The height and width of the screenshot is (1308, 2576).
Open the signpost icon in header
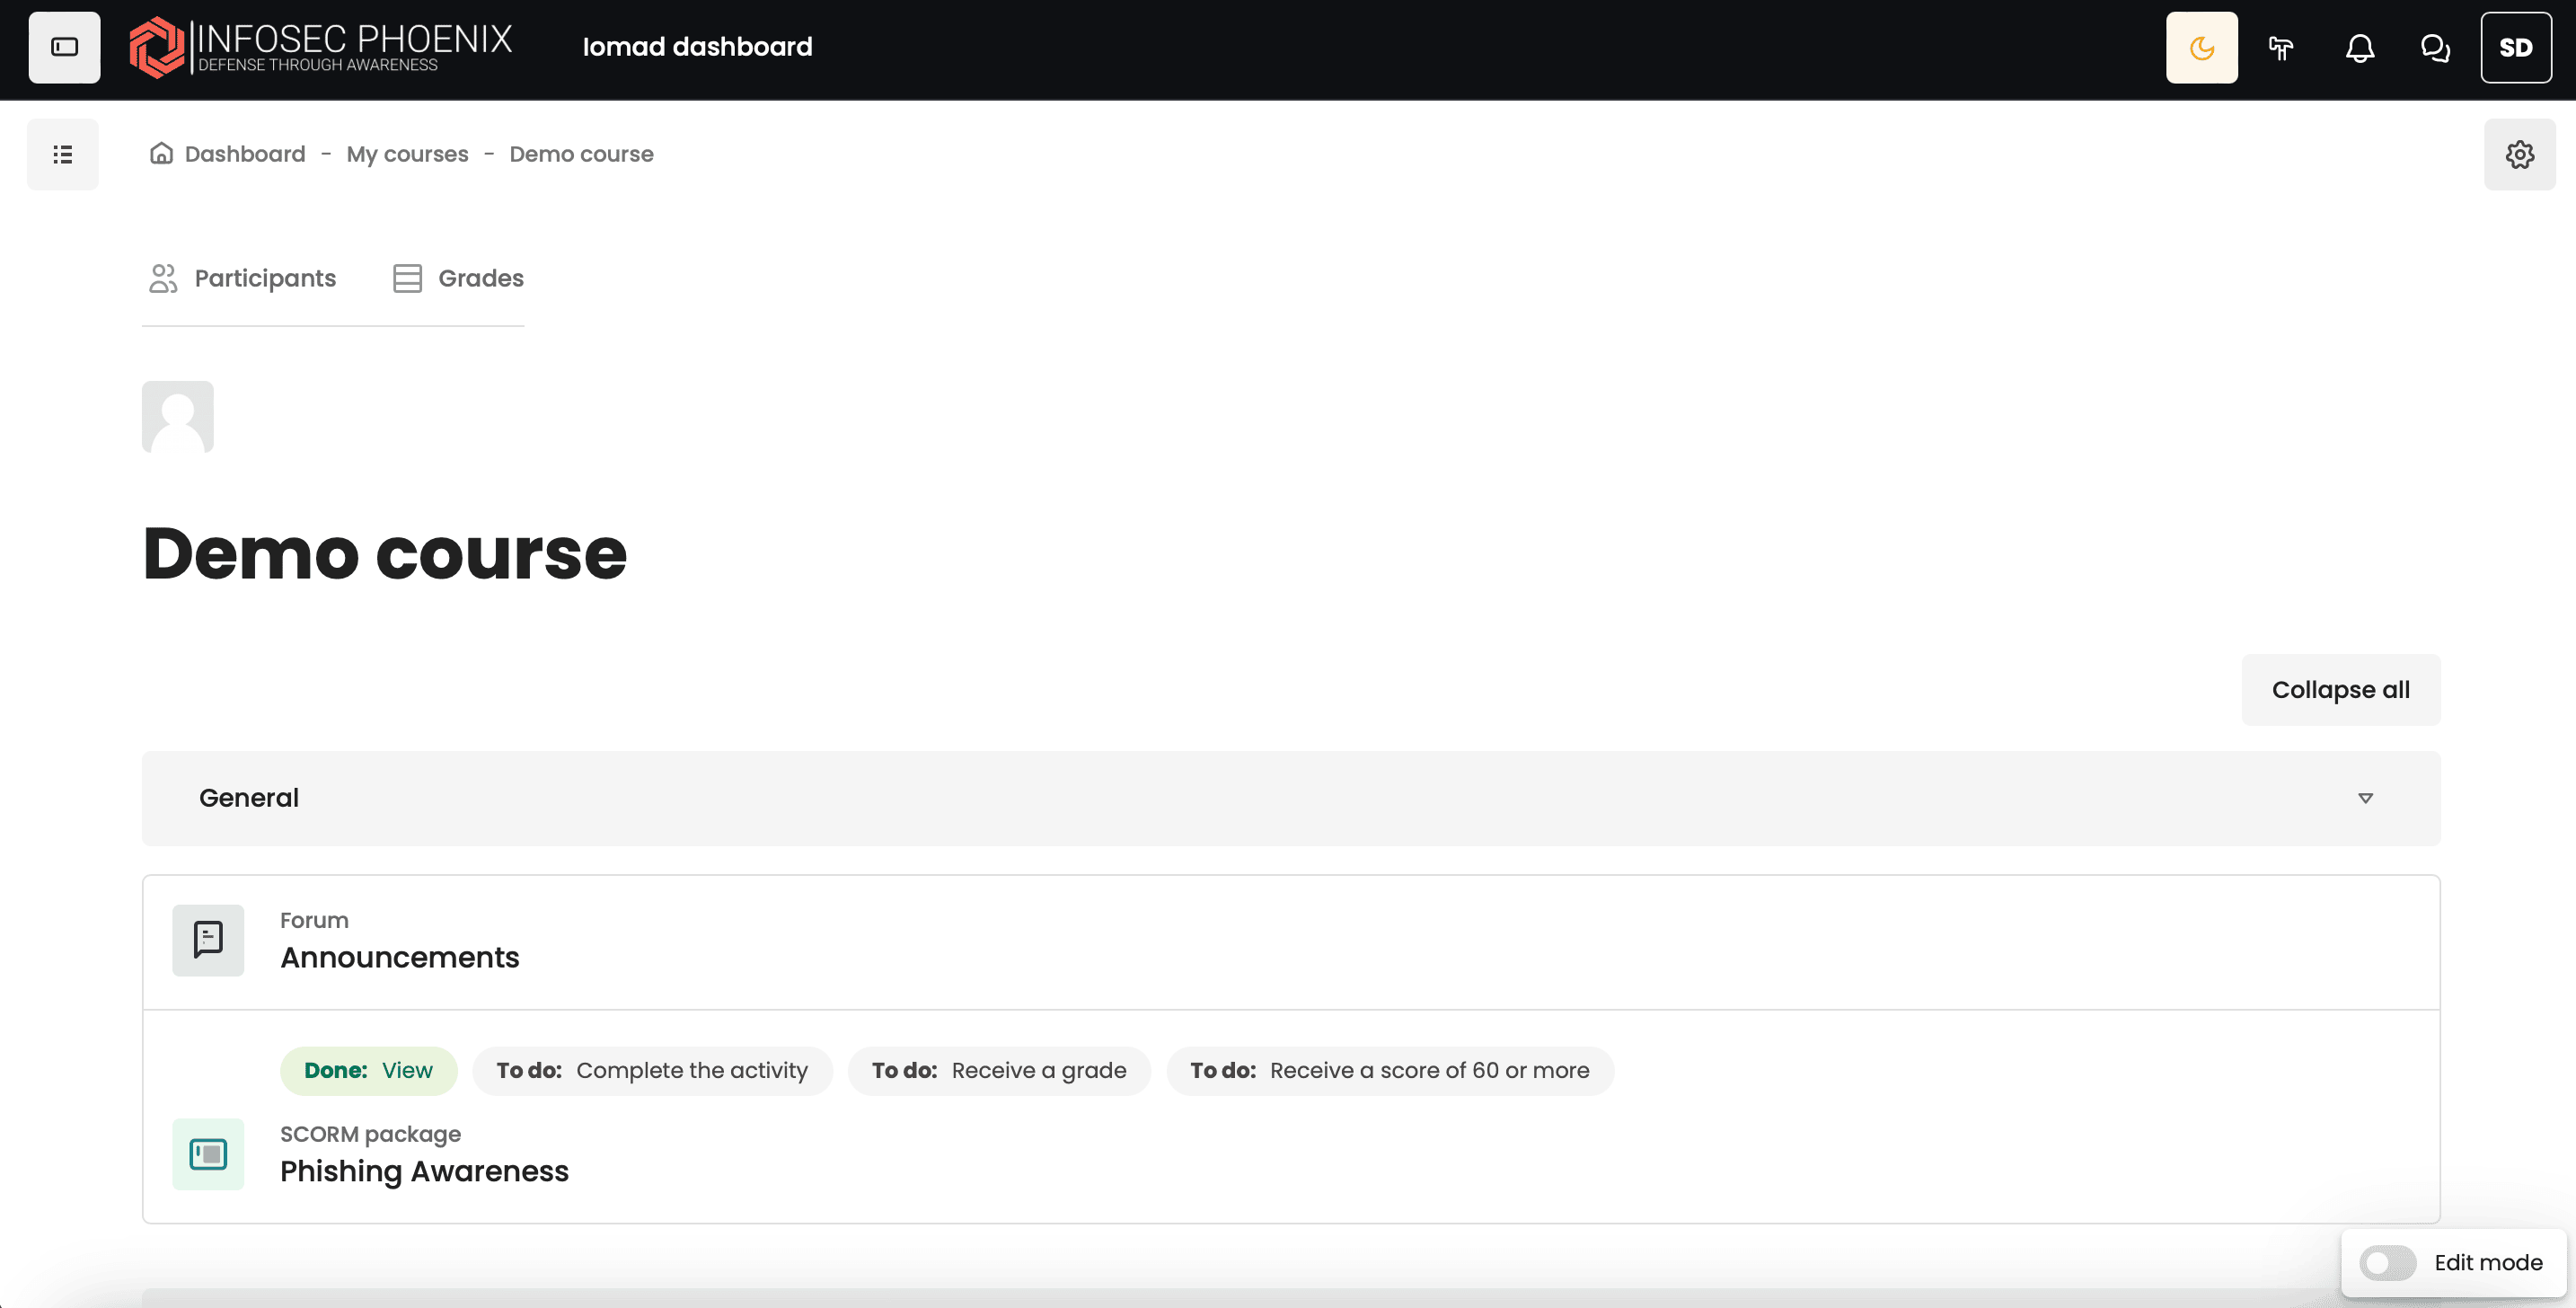coord(2280,47)
